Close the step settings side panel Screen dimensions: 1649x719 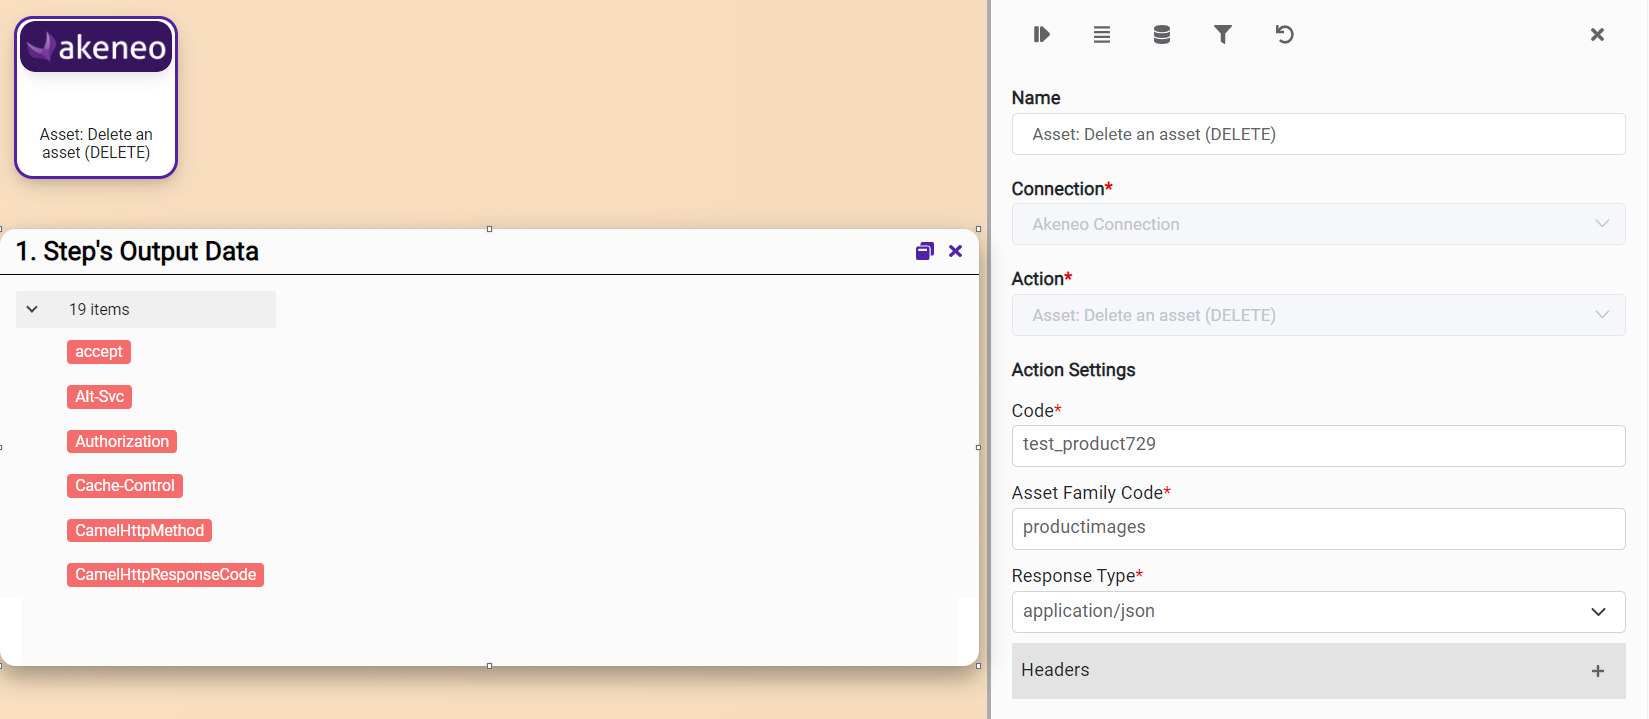point(1597,35)
